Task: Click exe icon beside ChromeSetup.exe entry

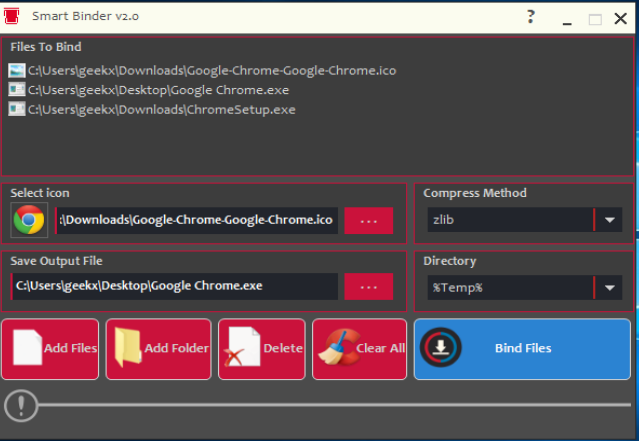Action: point(17,109)
